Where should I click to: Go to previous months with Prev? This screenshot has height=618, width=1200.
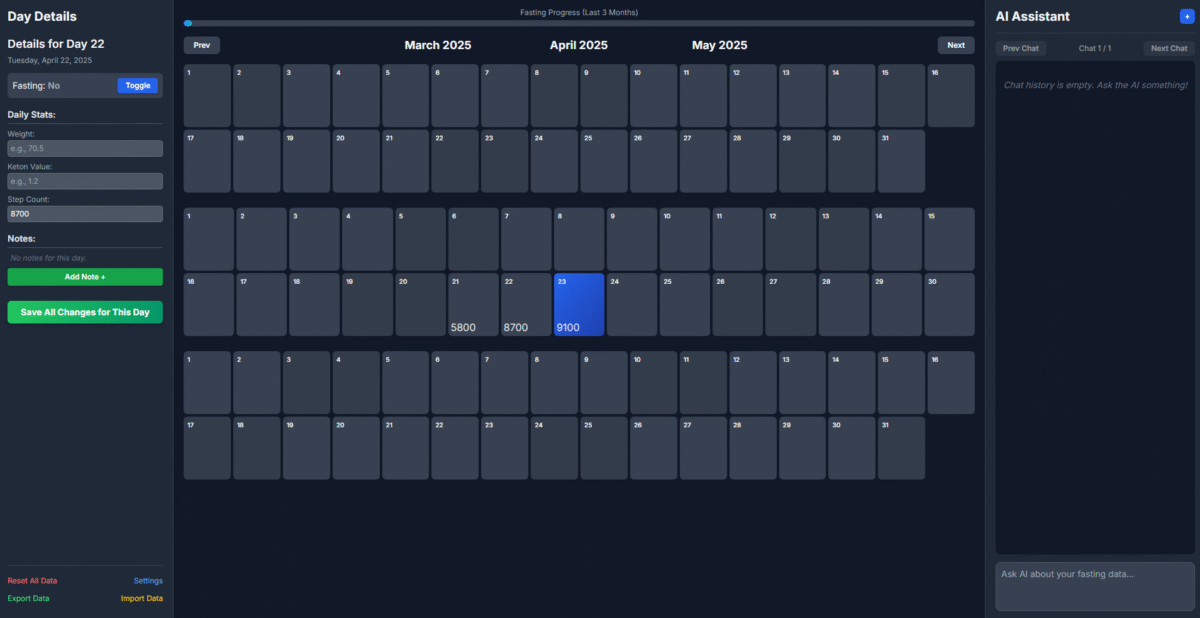202,45
